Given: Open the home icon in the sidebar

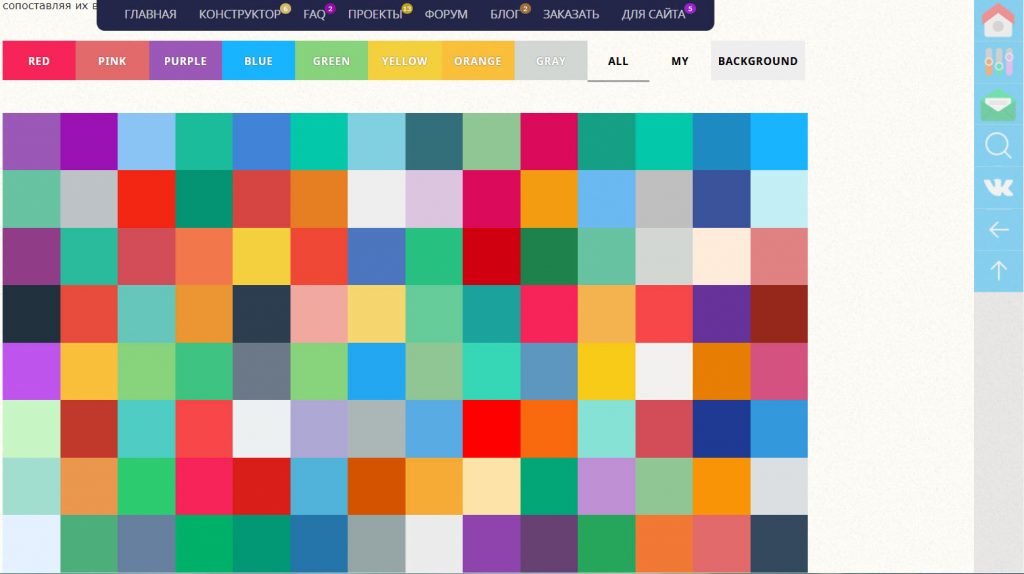Looking at the screenshot, I should 998,20.
